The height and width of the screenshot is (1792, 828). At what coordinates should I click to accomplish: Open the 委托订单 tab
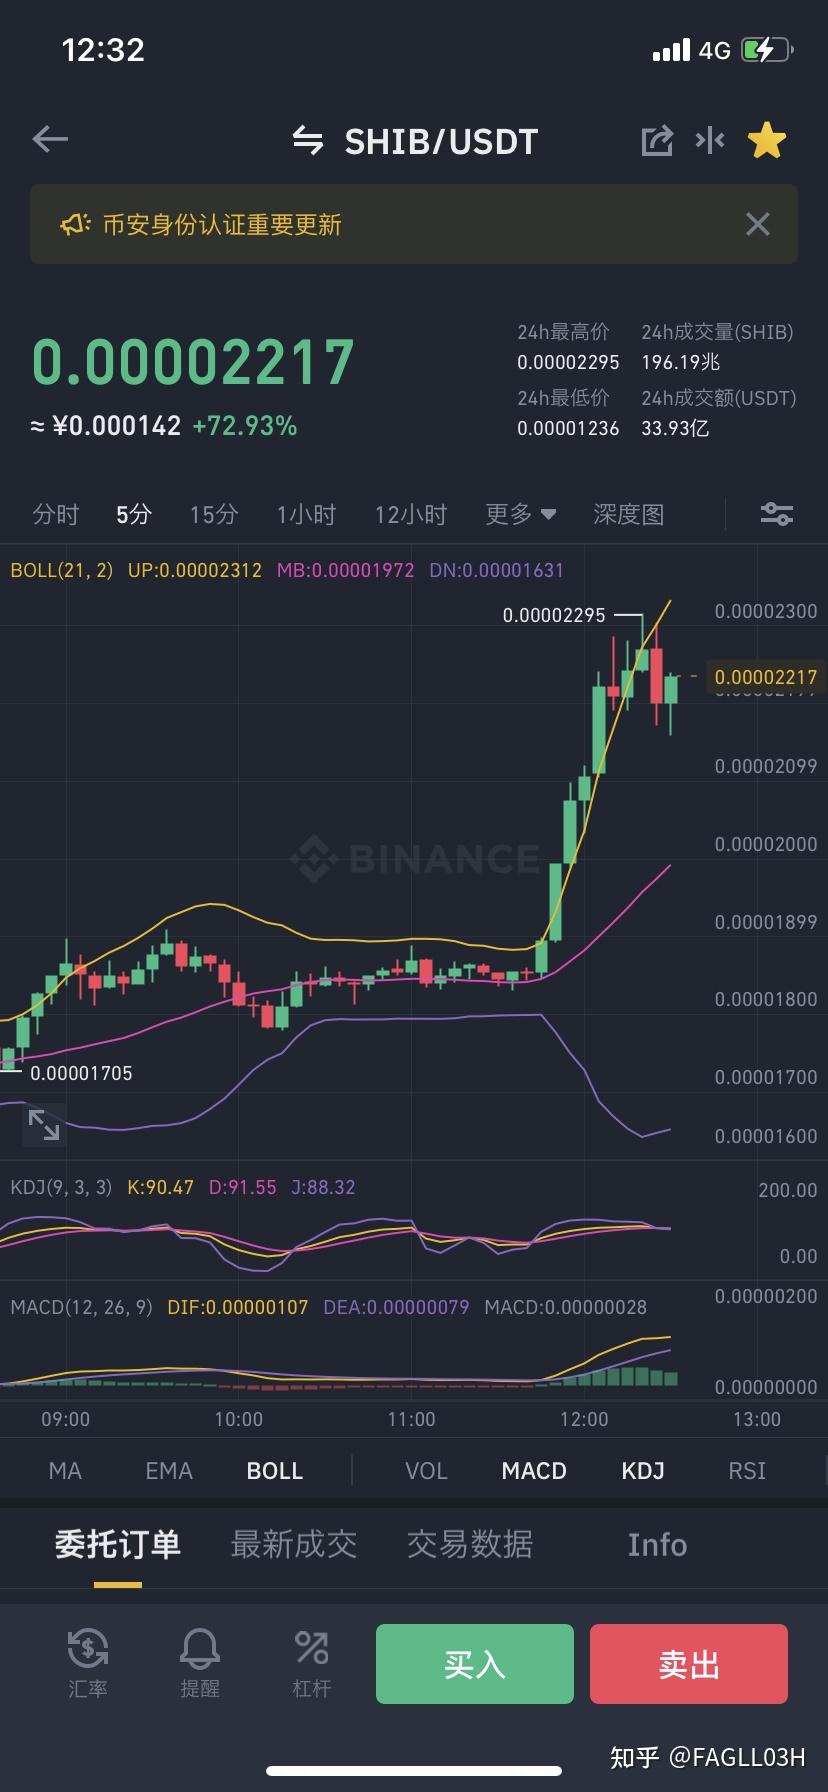click(118, 1544)
